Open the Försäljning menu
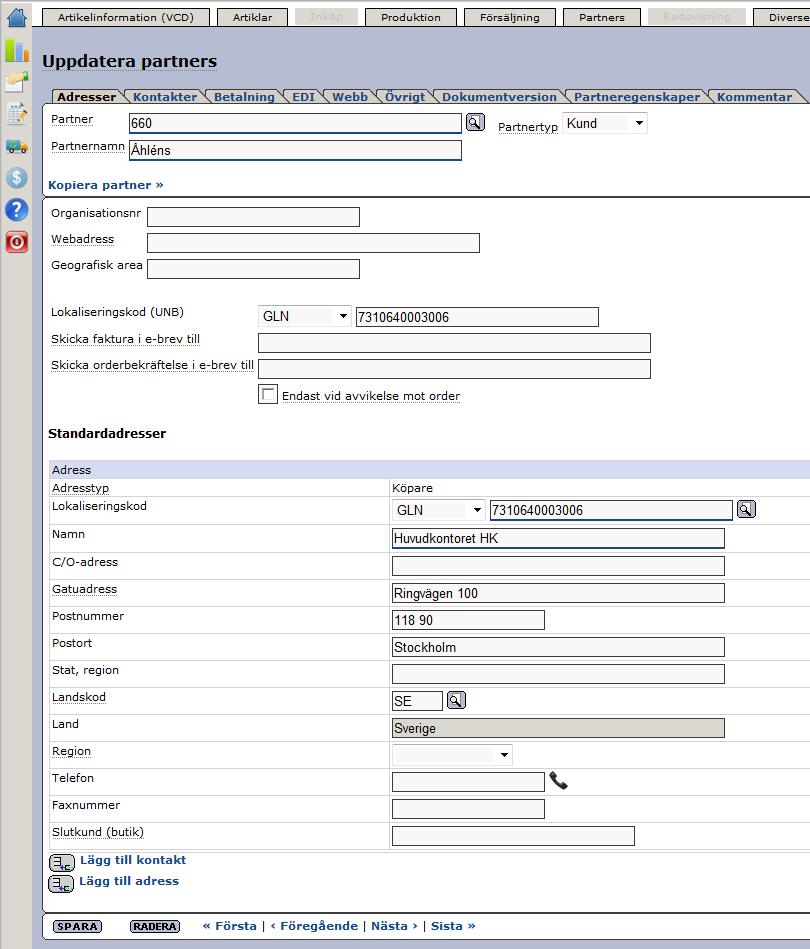 coord(510,17)
